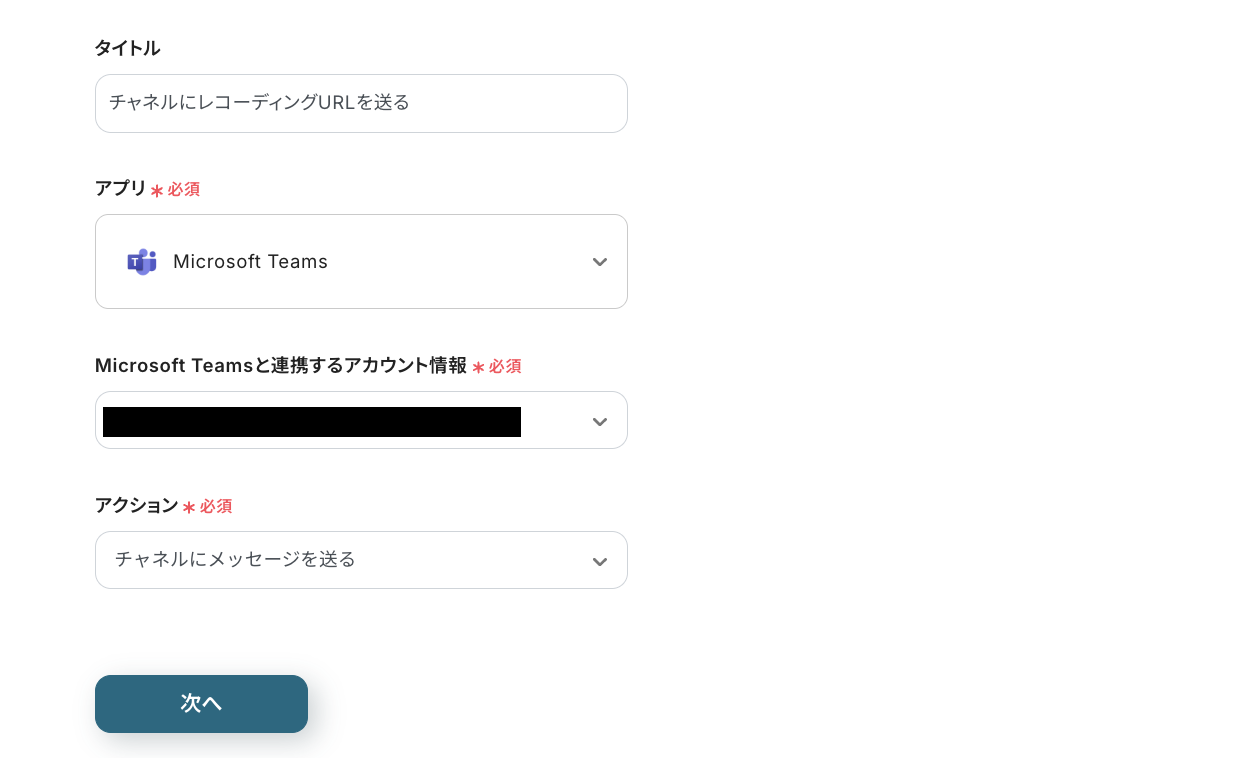Click the chevron on the アクション dropdown
Viewport: 1248px width, 758px height.
tap(599, 560)
